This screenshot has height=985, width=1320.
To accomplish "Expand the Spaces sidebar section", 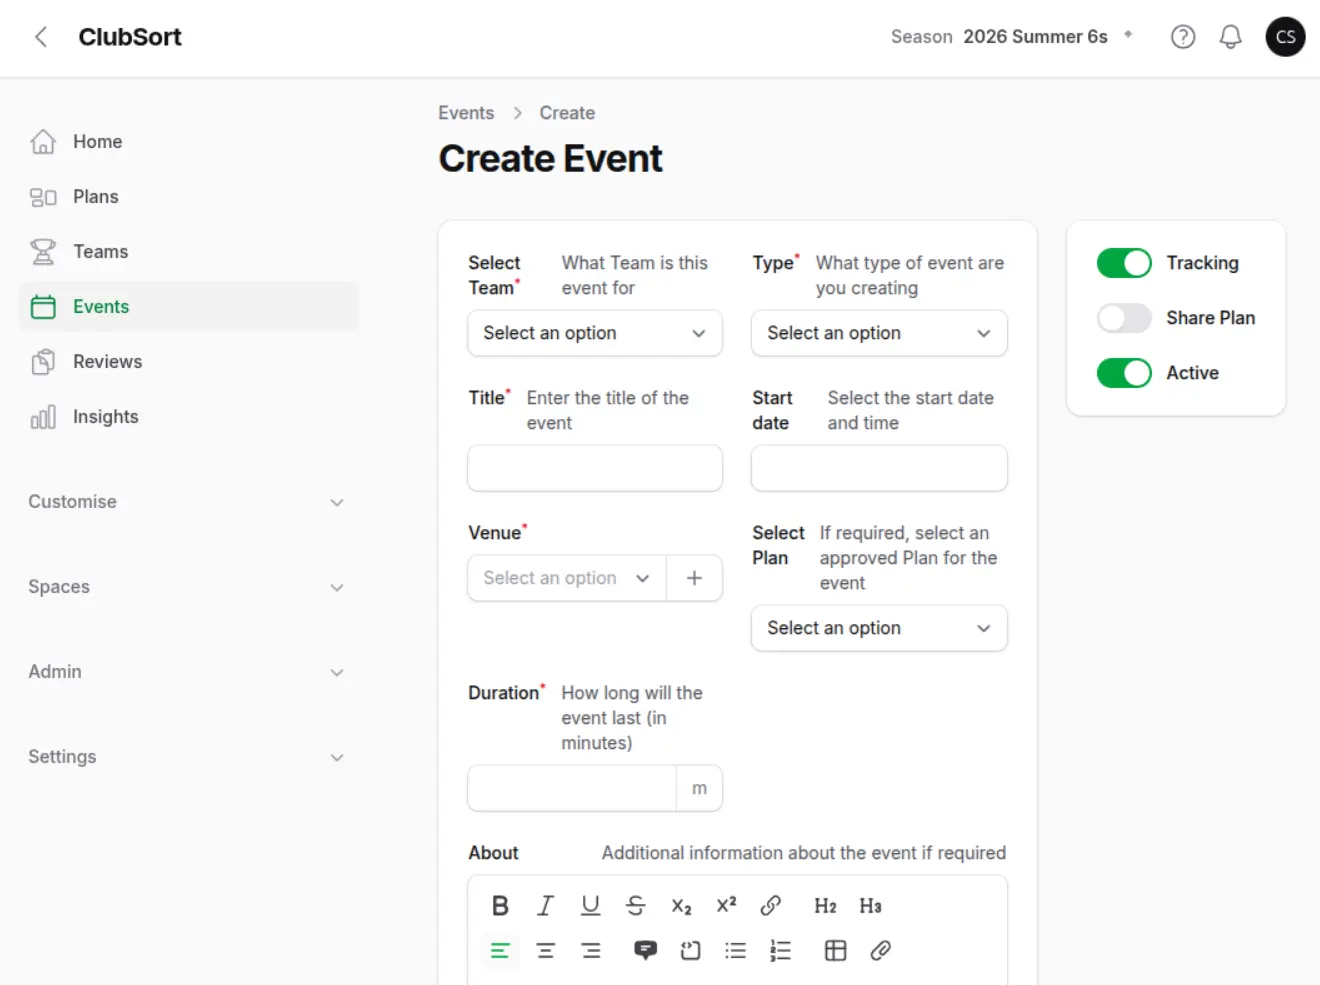I will (x=187, y=587).
